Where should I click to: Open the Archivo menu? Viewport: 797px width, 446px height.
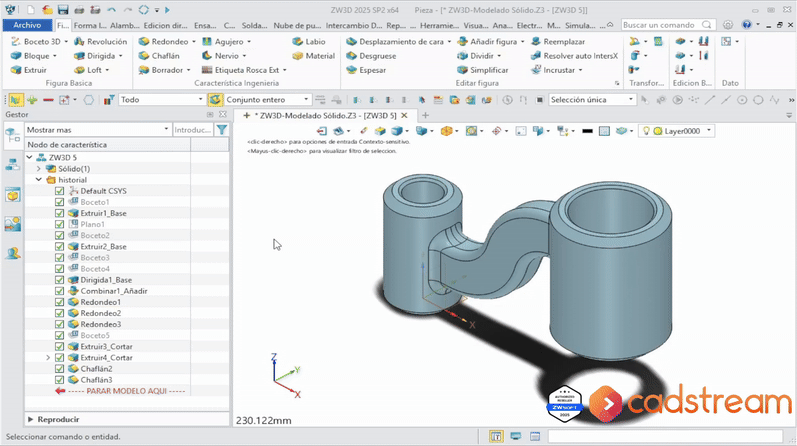(27, 25)
